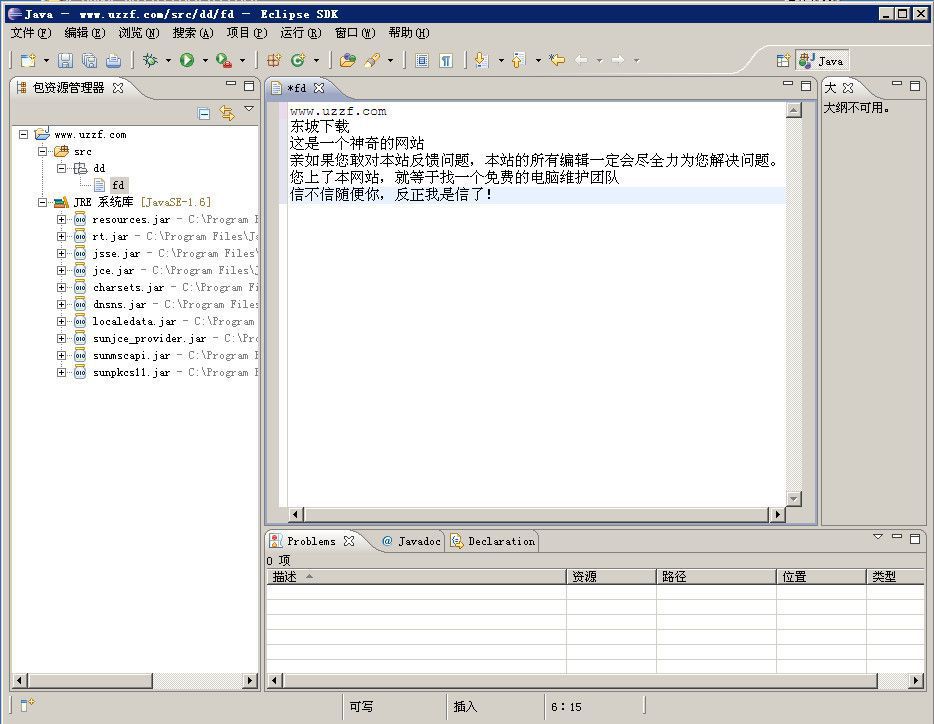Collapse all in package explorer
Screen dimensions: 934x724
(x=204, y=113)
